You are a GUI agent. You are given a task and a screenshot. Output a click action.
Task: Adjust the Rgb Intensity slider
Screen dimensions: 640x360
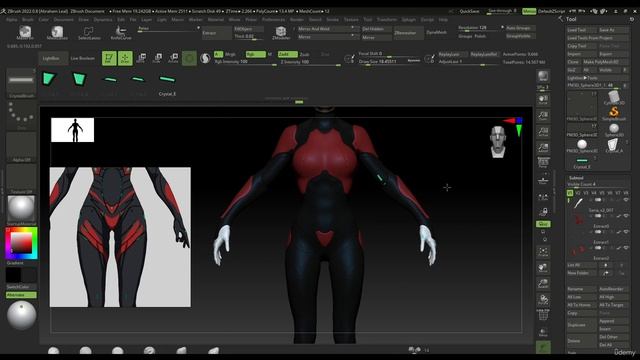pyautogui.click(x=245, y=62)
